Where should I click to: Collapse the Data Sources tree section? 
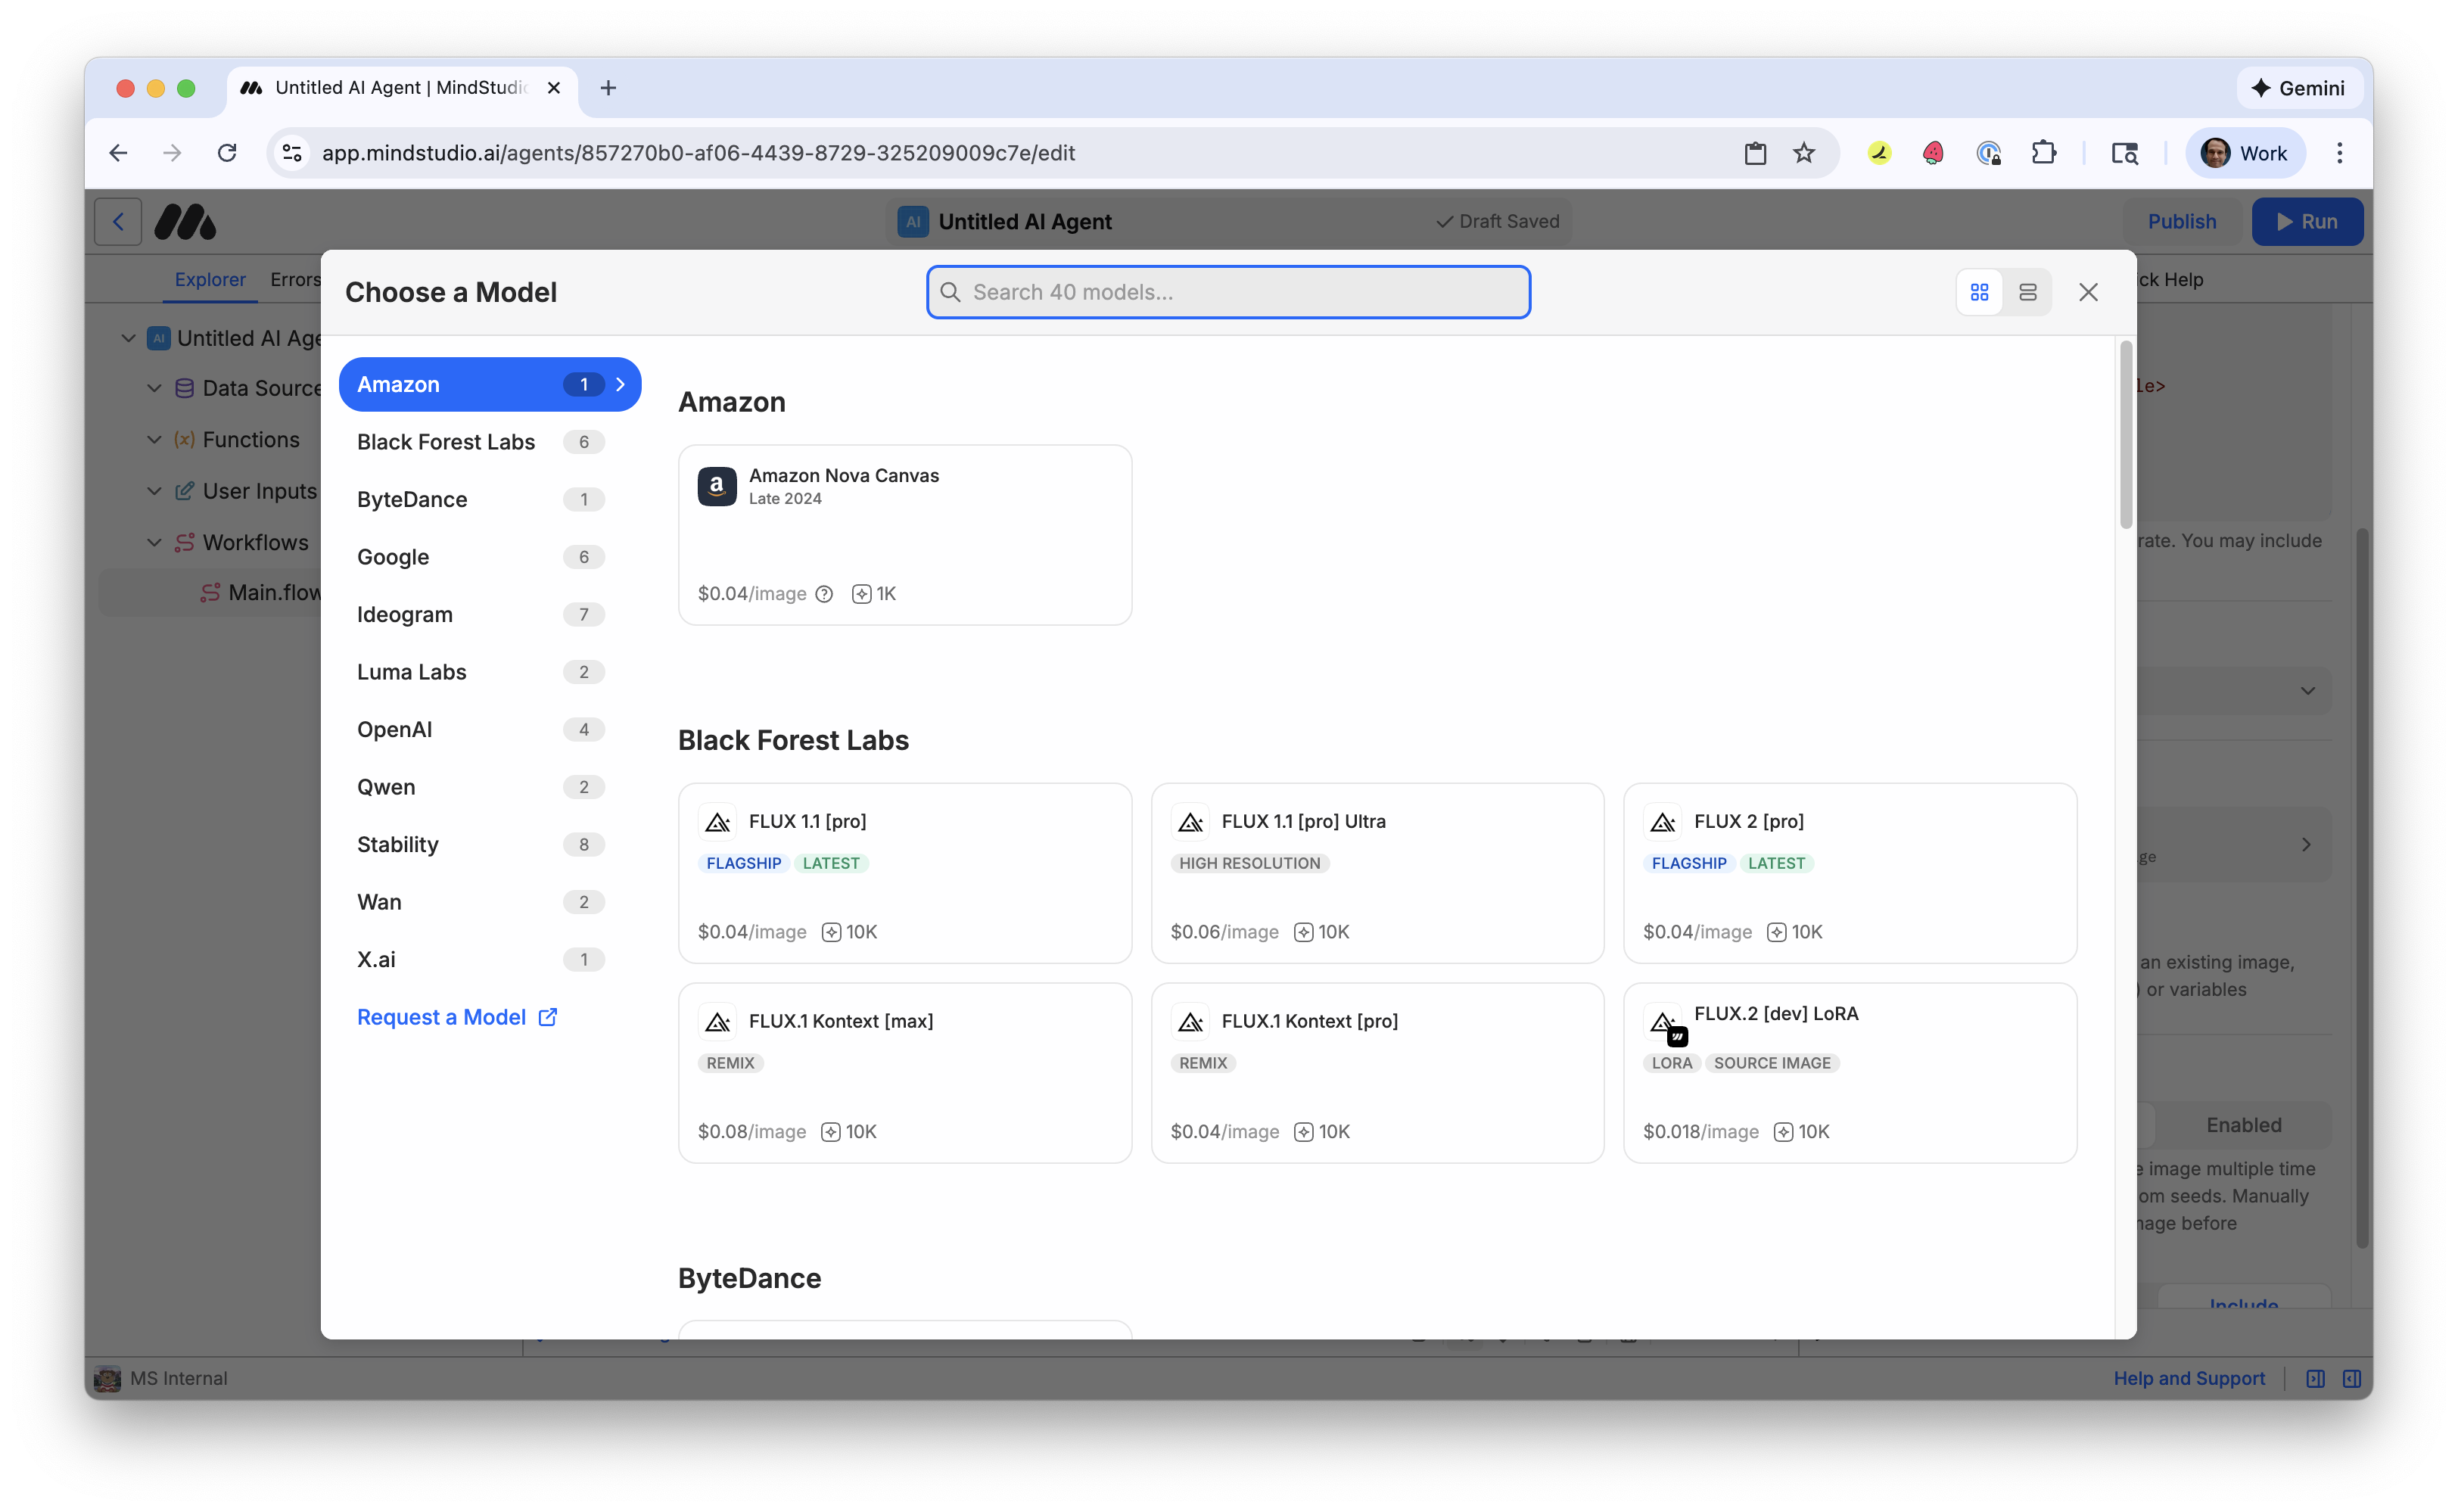(x=154, y=388)
